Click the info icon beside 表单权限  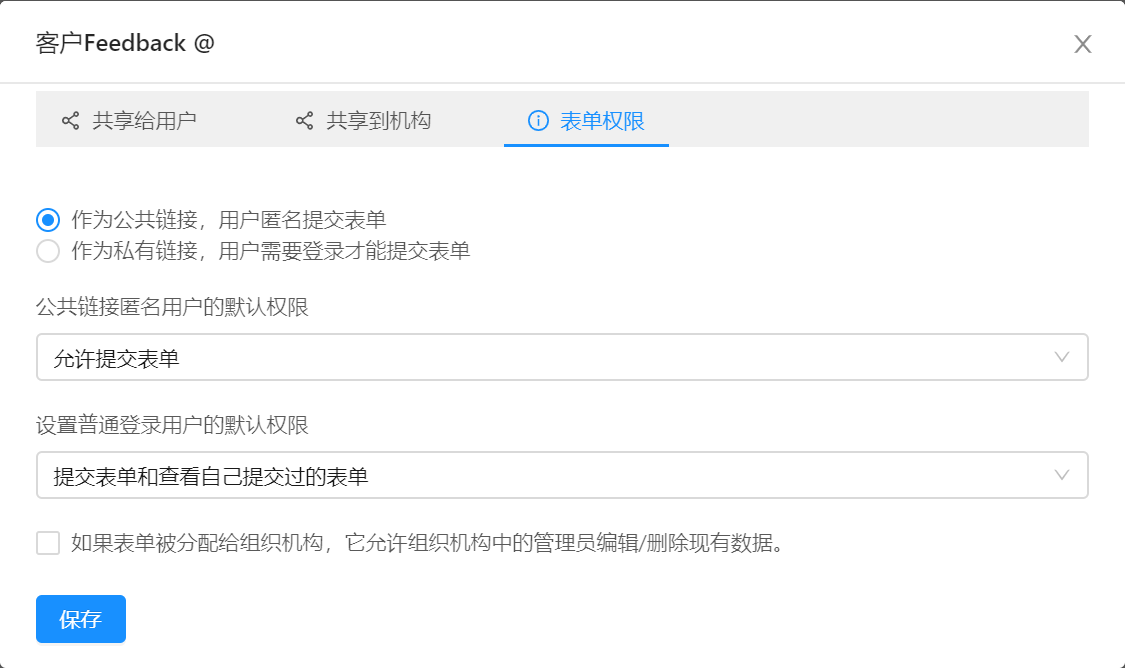coord(538,121)
